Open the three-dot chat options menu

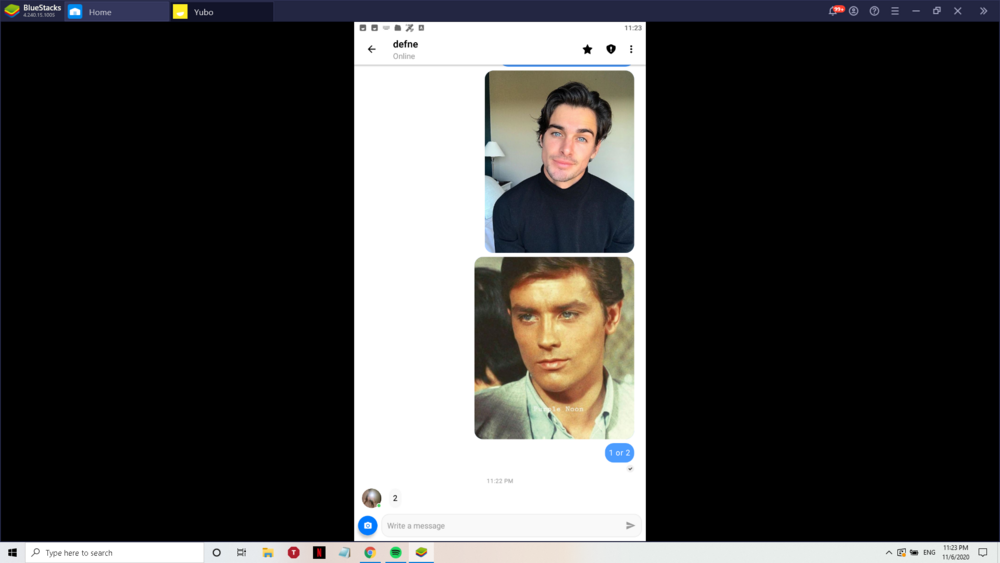[x=631, y=49]
